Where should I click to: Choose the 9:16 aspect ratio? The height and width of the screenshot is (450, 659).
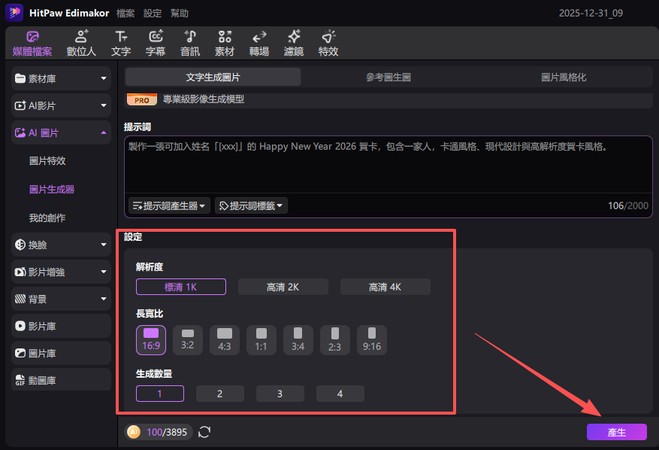(372, 340)
